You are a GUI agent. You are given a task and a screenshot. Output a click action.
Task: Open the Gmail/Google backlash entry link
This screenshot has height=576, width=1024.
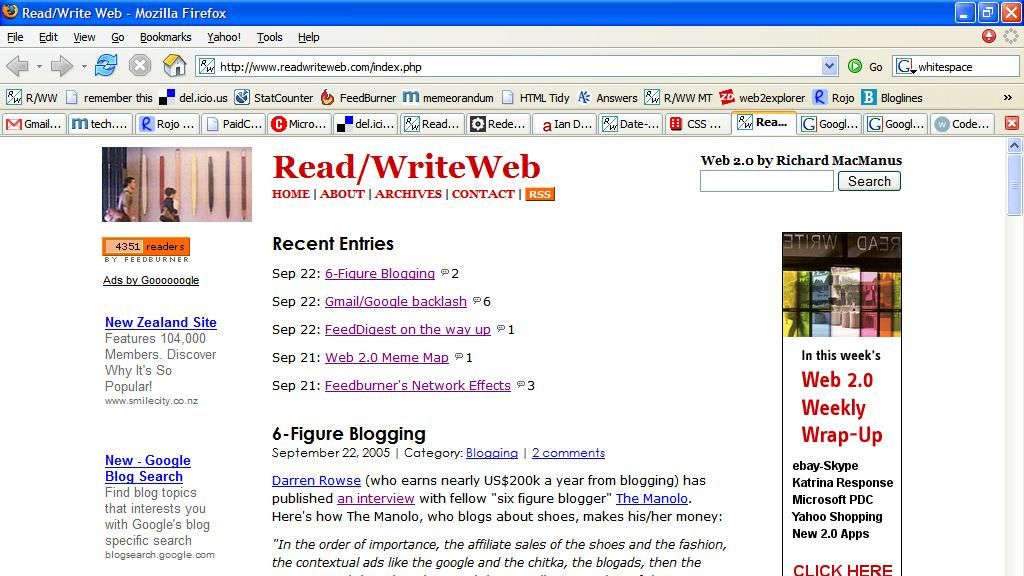396,302
